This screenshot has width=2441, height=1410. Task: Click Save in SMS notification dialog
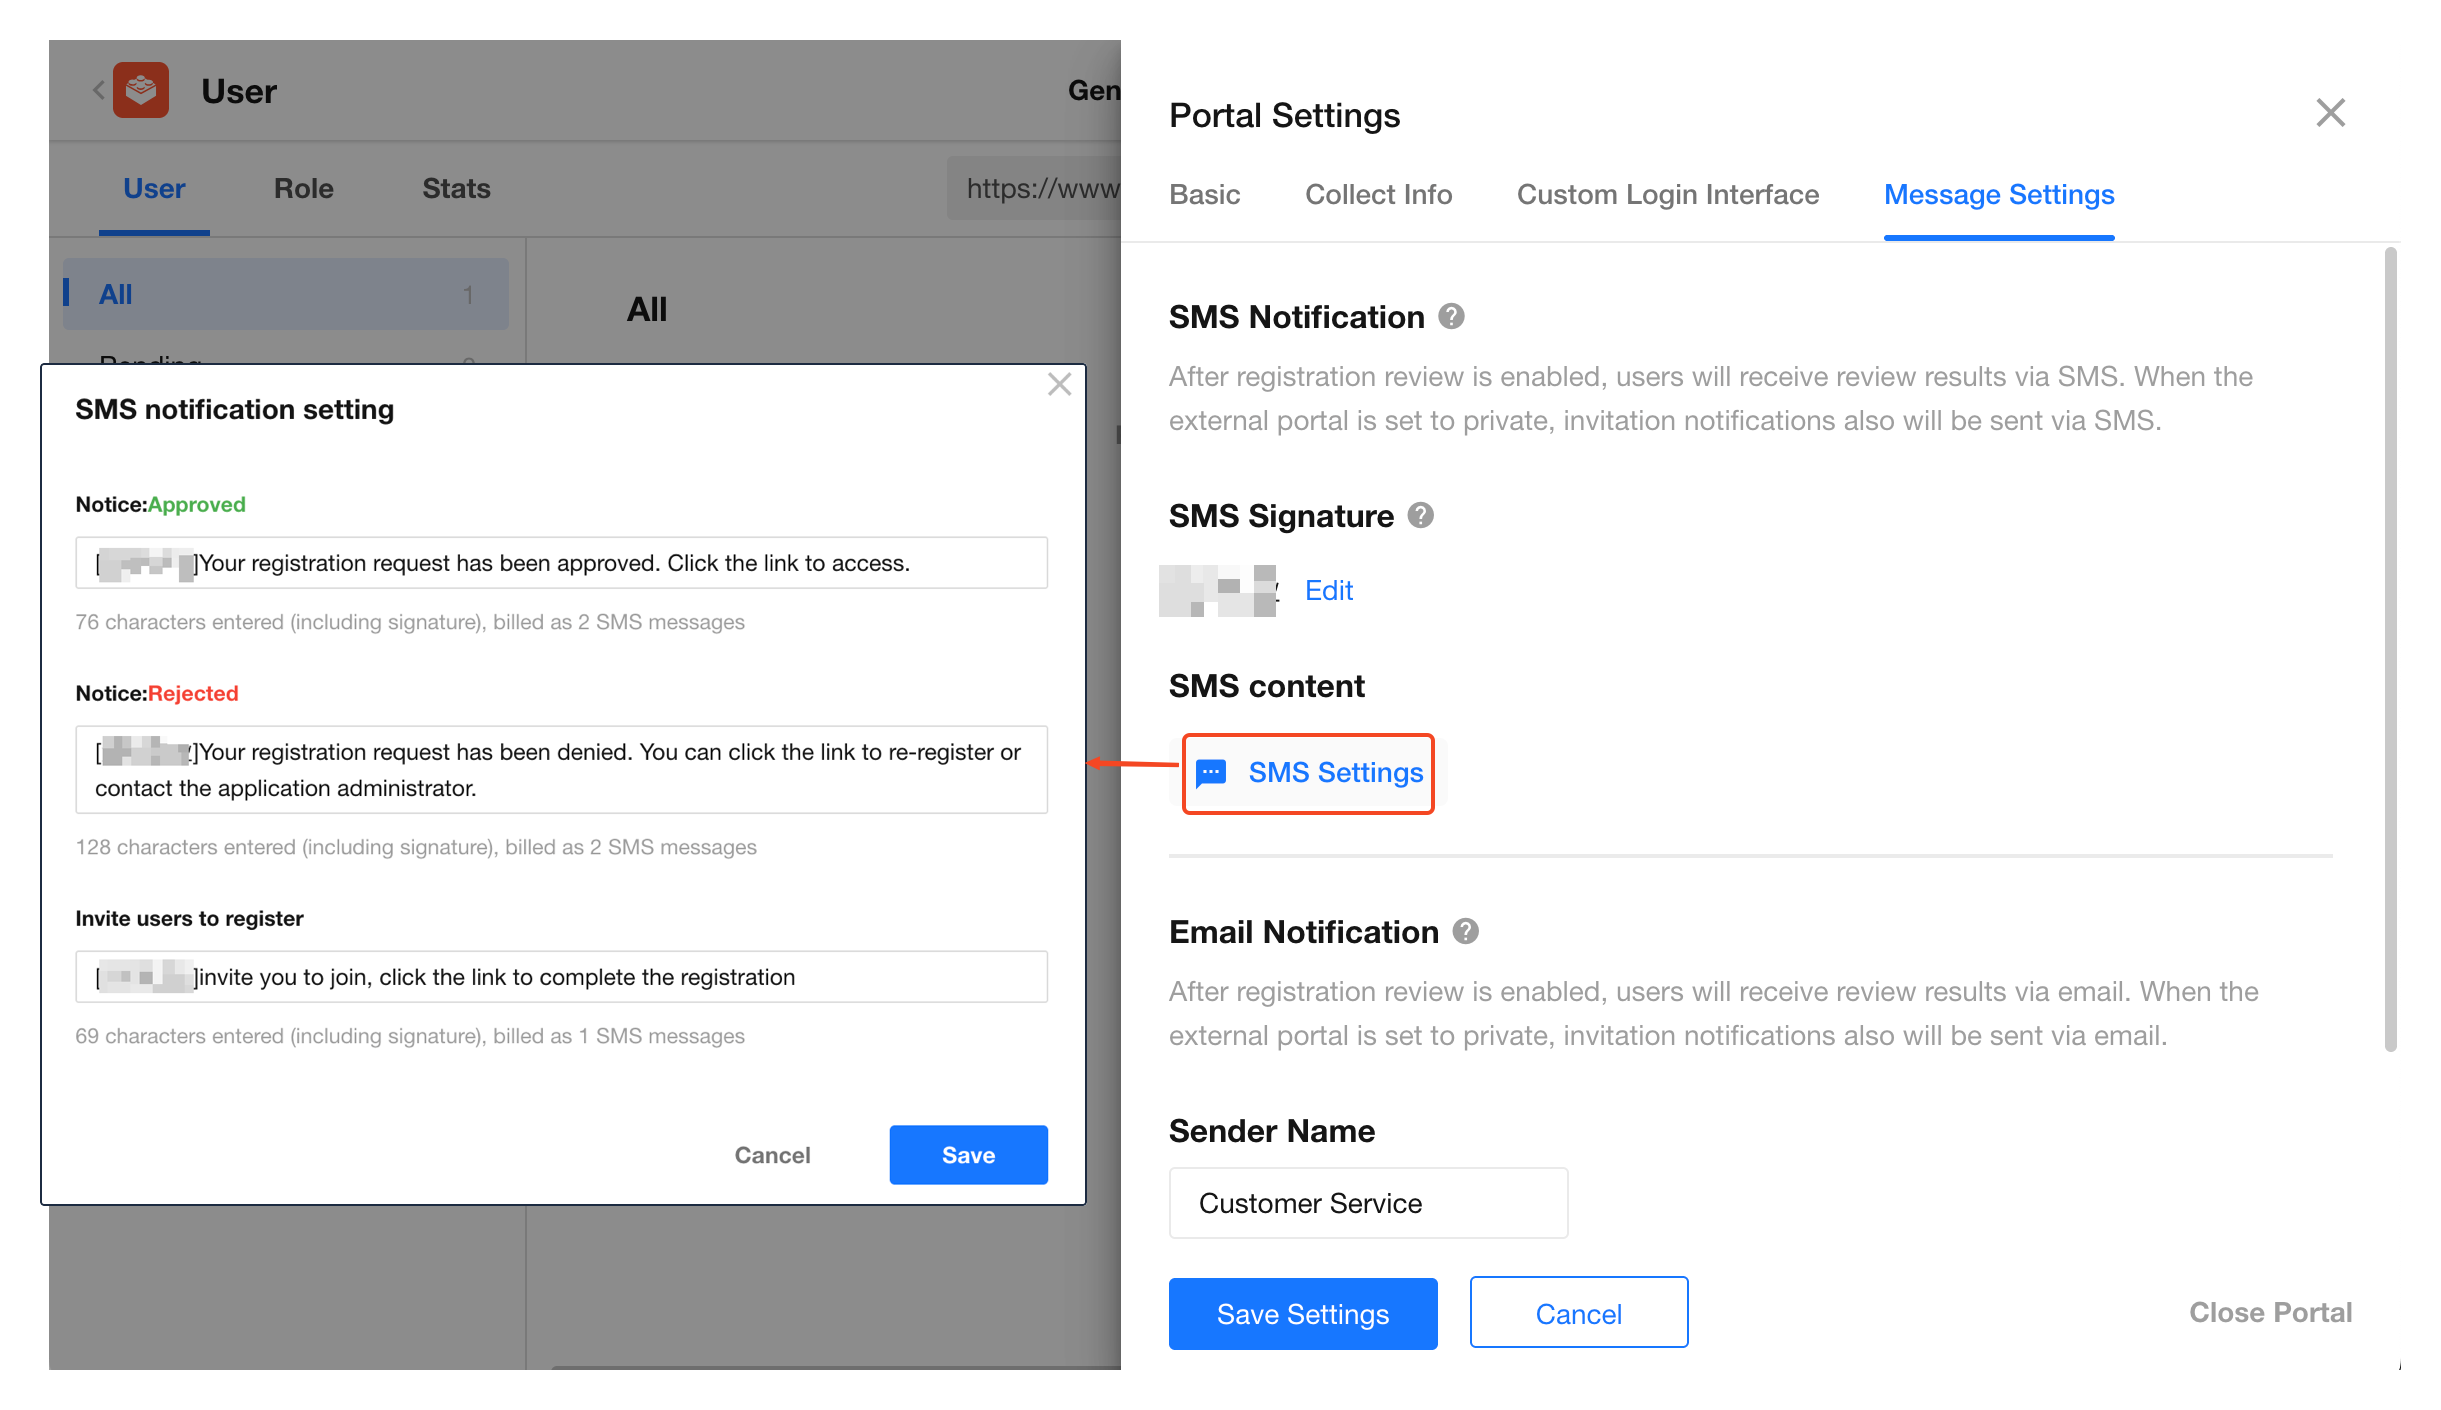pos(968,1155)
